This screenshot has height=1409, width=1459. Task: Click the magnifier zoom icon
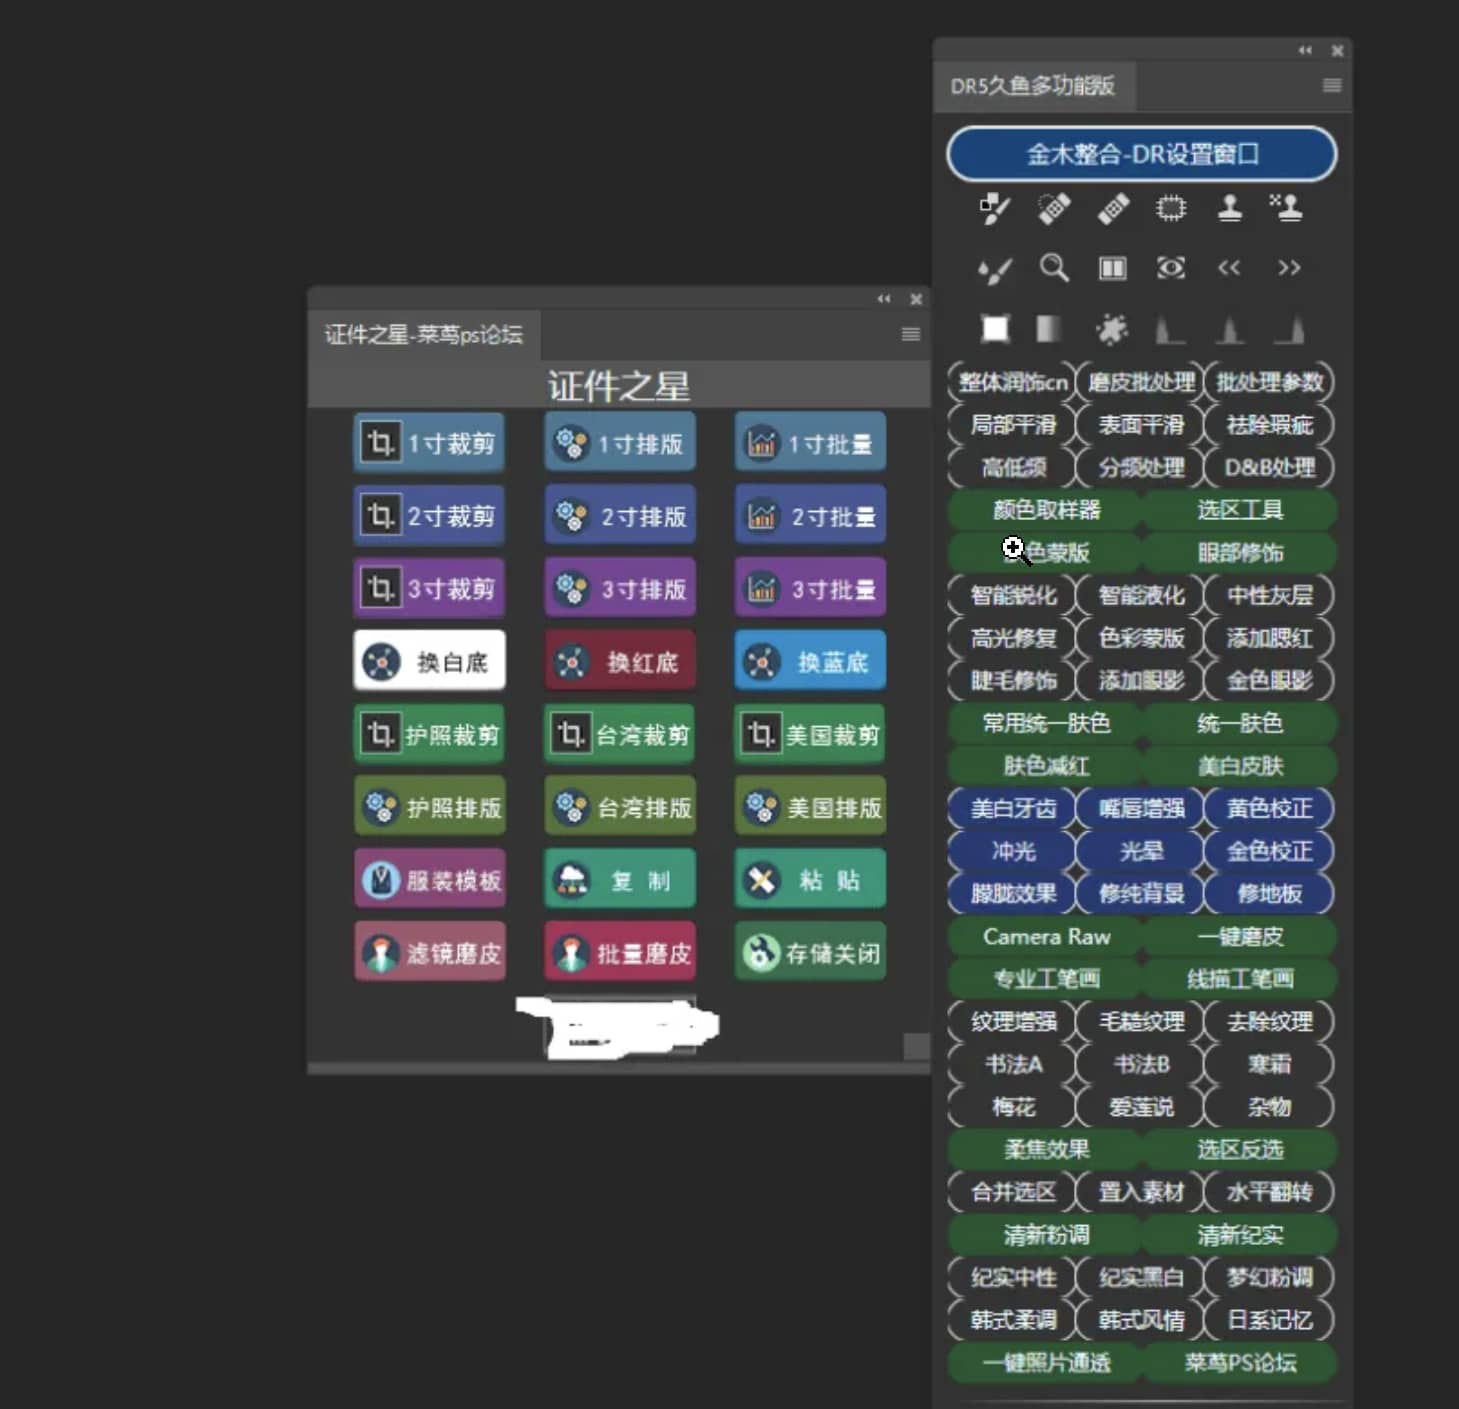click(x=1053, y=268)
